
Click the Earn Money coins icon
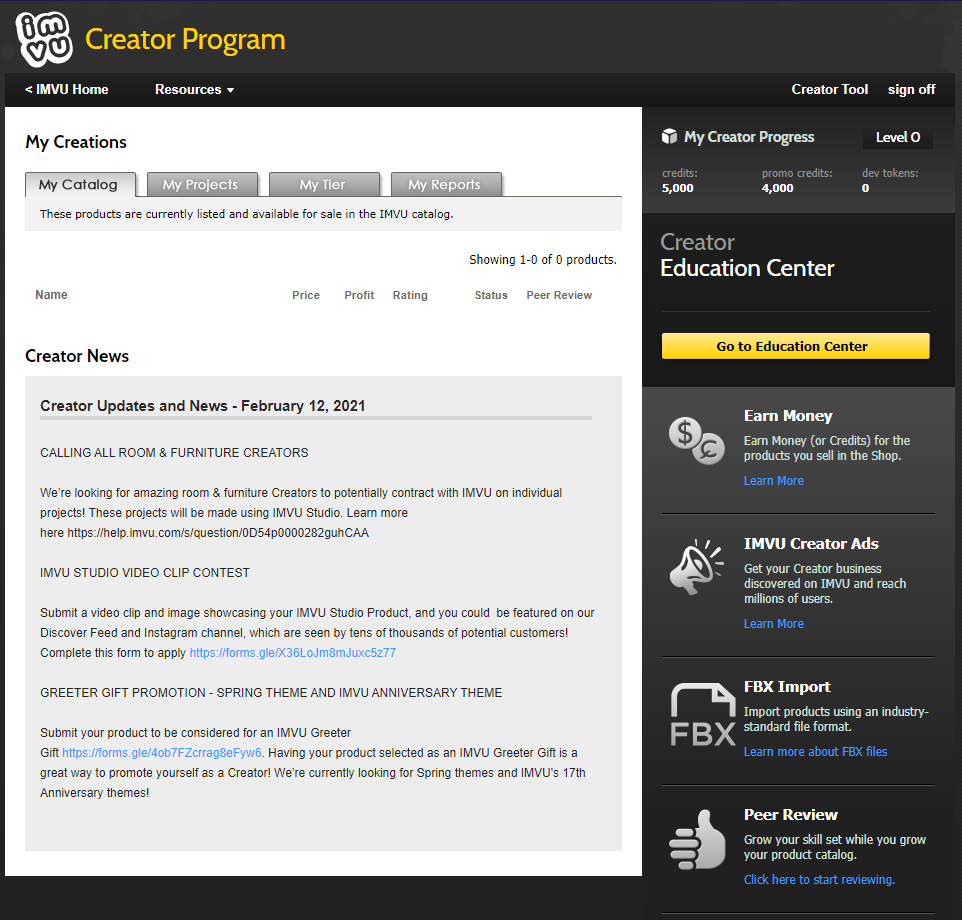coord(697,440)
